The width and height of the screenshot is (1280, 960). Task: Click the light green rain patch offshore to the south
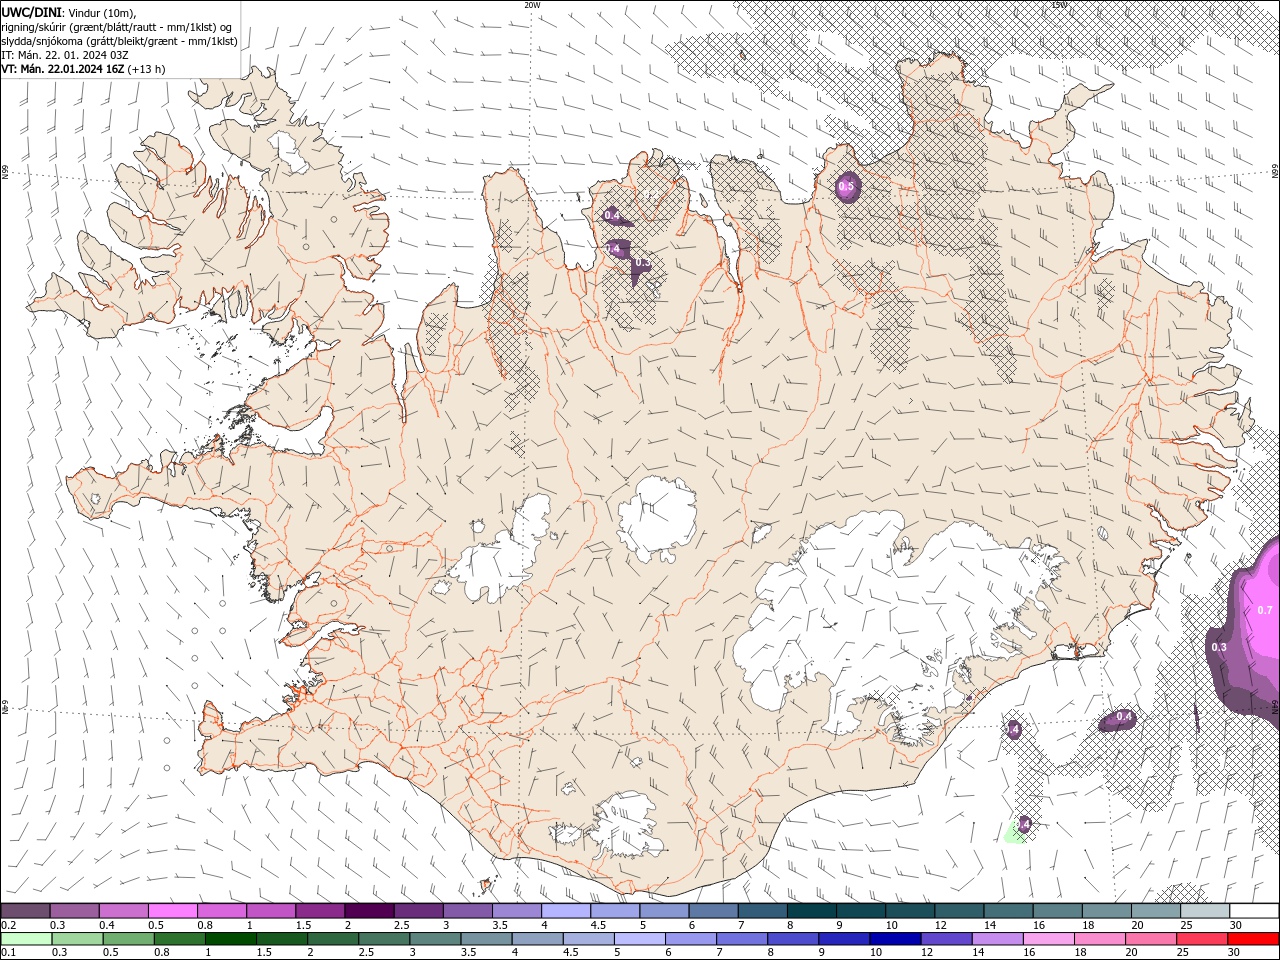[1013, 834]
